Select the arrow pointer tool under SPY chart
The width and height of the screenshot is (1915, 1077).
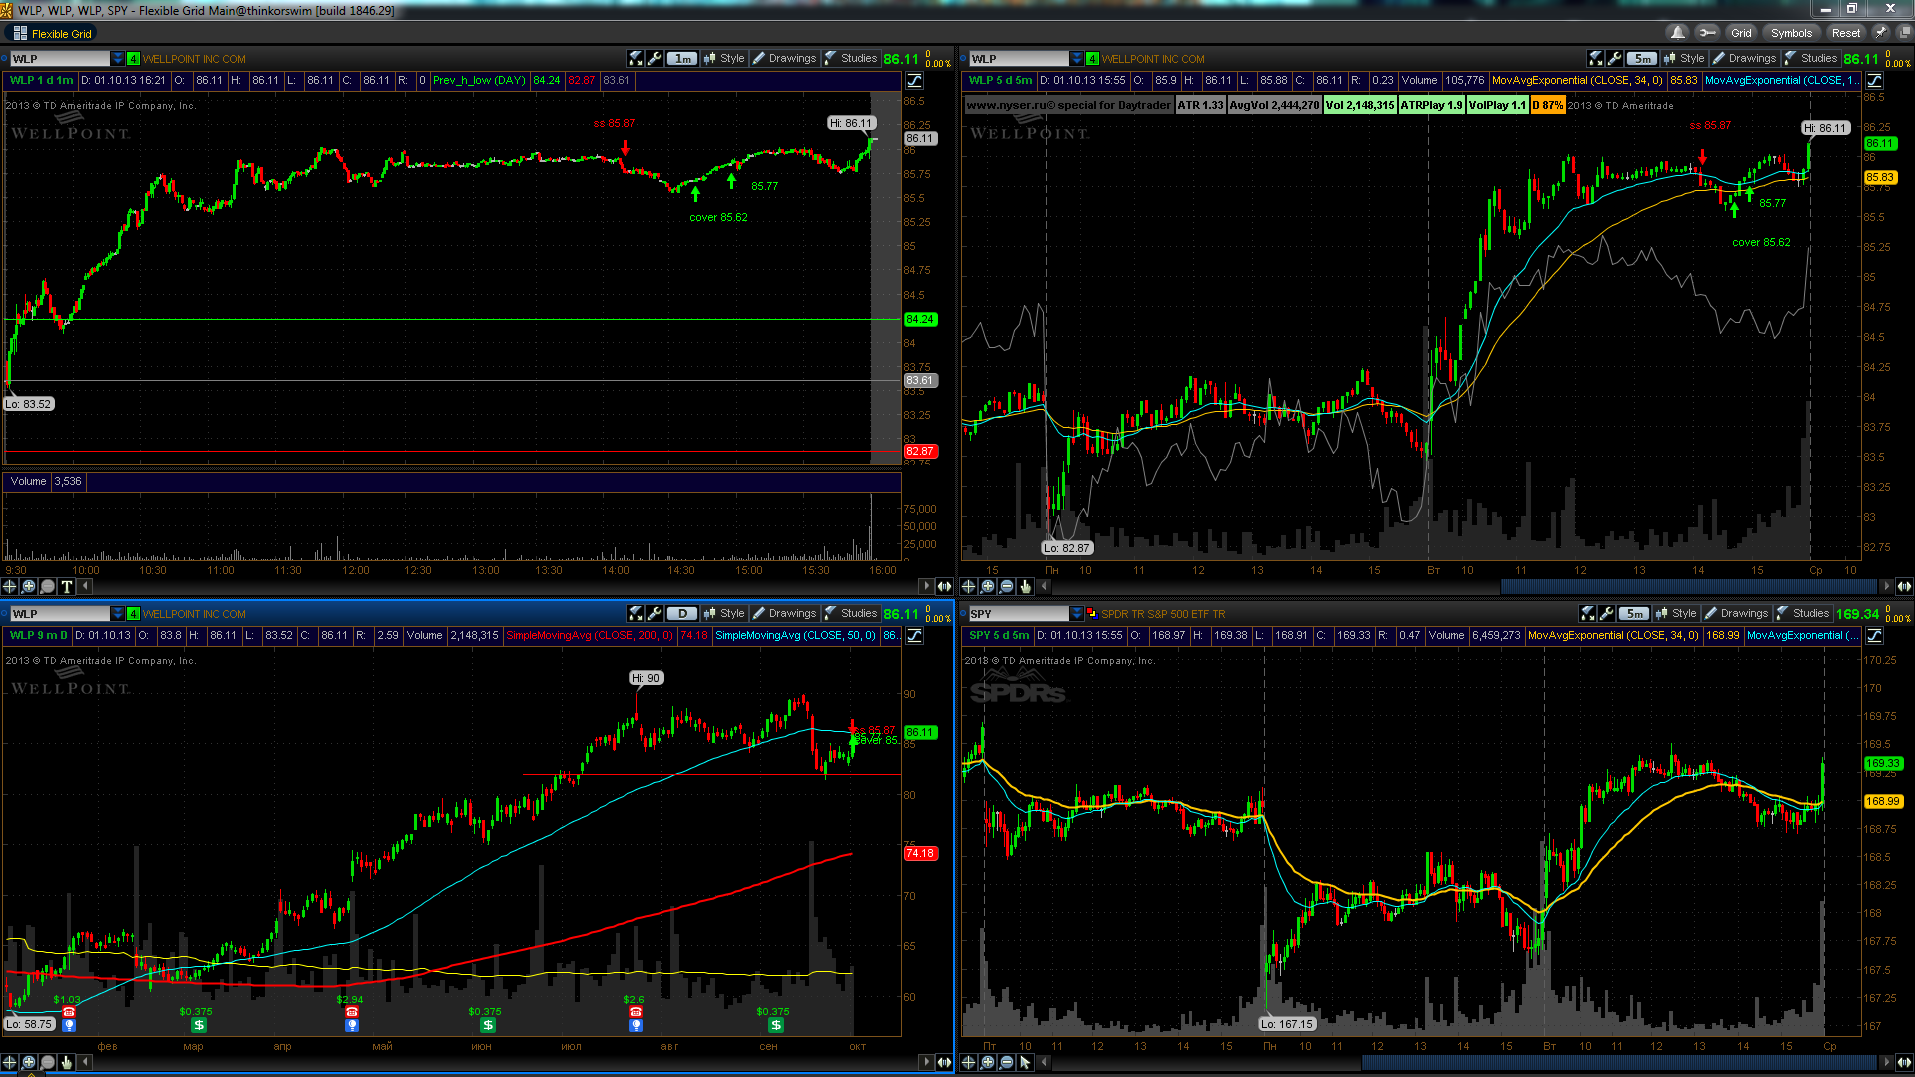pos(1026,1062)
